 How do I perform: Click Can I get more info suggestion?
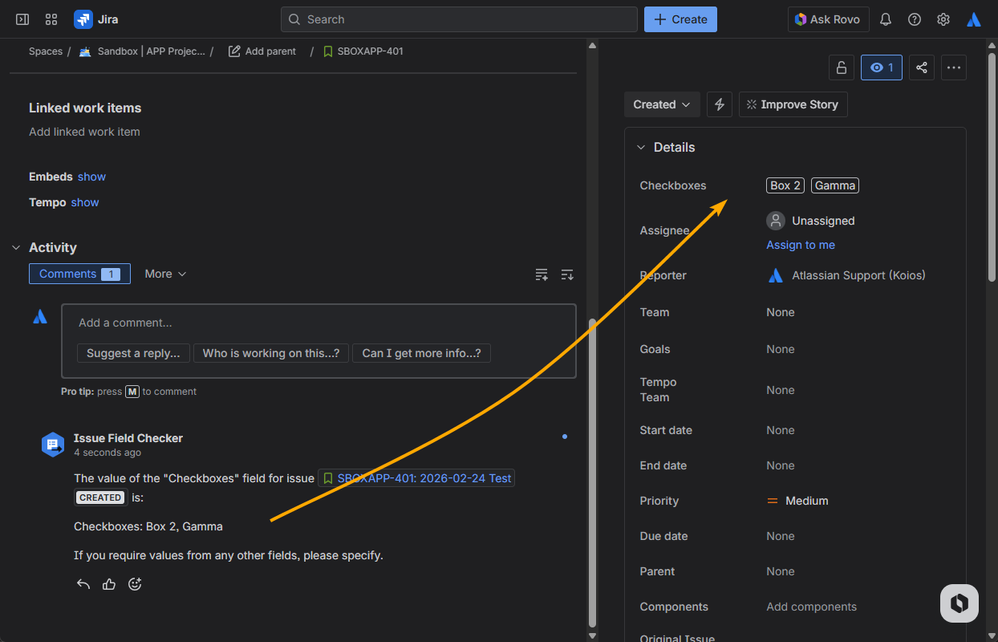coord(421,353)
